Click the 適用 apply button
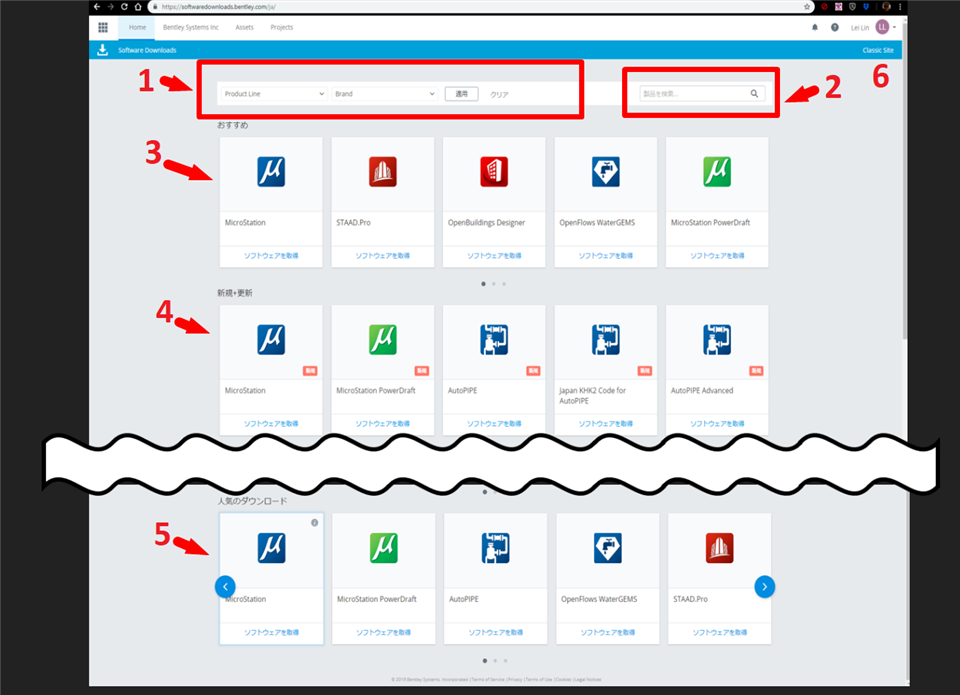The image size is (960, 695). (x=462, y=94)
